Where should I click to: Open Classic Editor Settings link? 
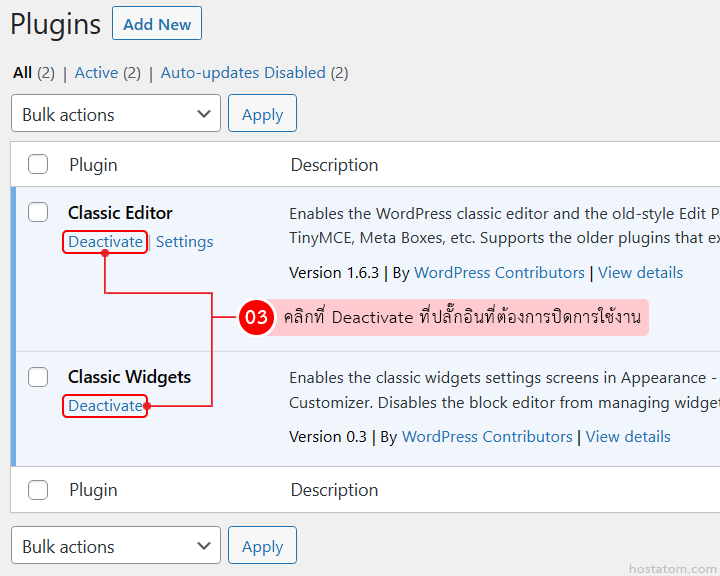click(x=184, y=242)
